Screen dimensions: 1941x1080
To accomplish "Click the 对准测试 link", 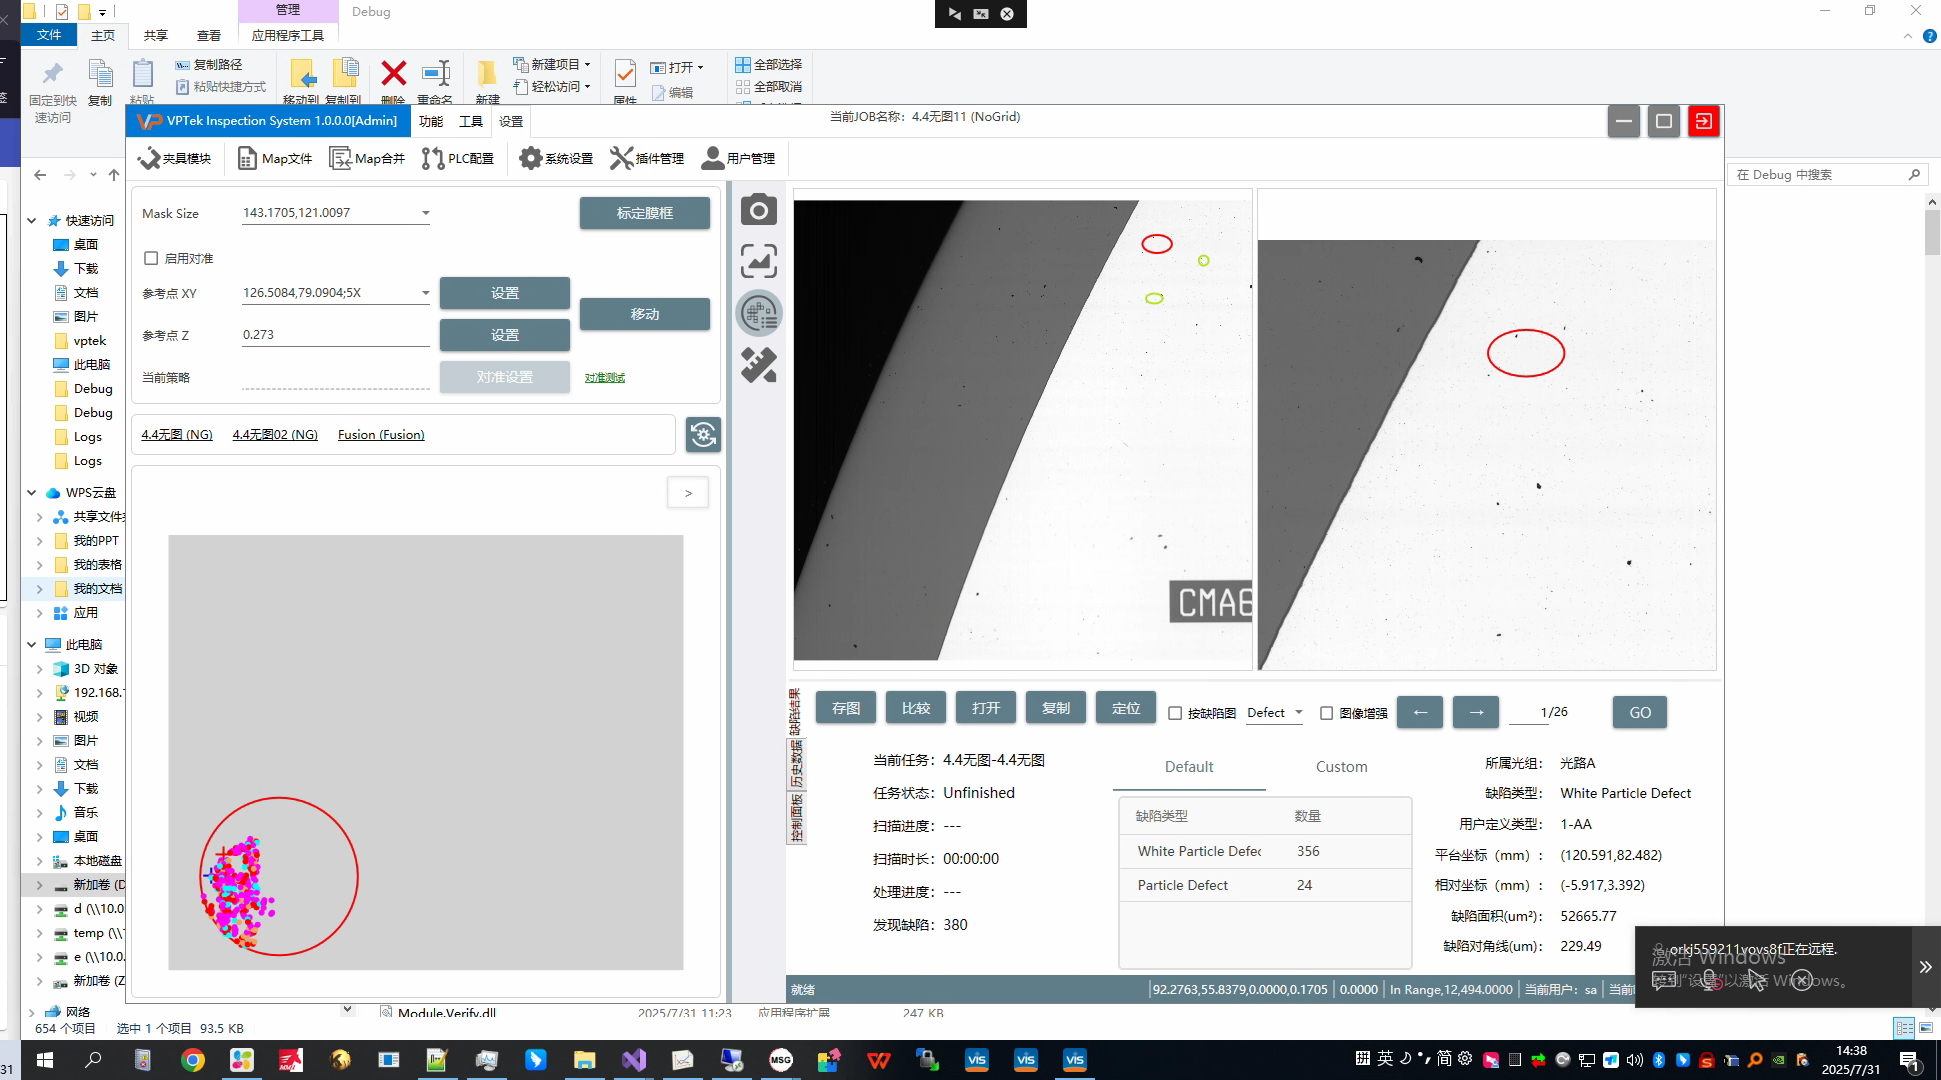I will (x=605, y=378).
